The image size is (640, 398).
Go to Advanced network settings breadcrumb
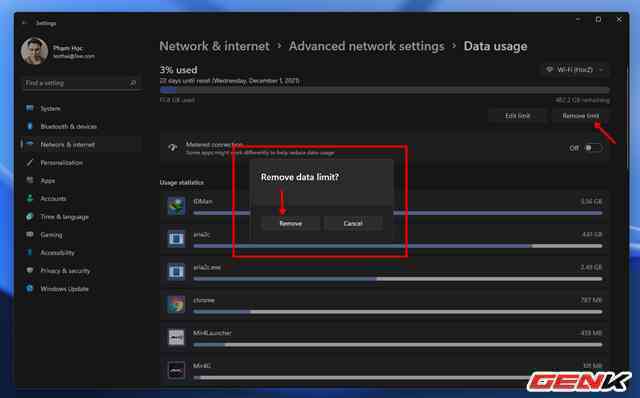click(x=367, y=46)
